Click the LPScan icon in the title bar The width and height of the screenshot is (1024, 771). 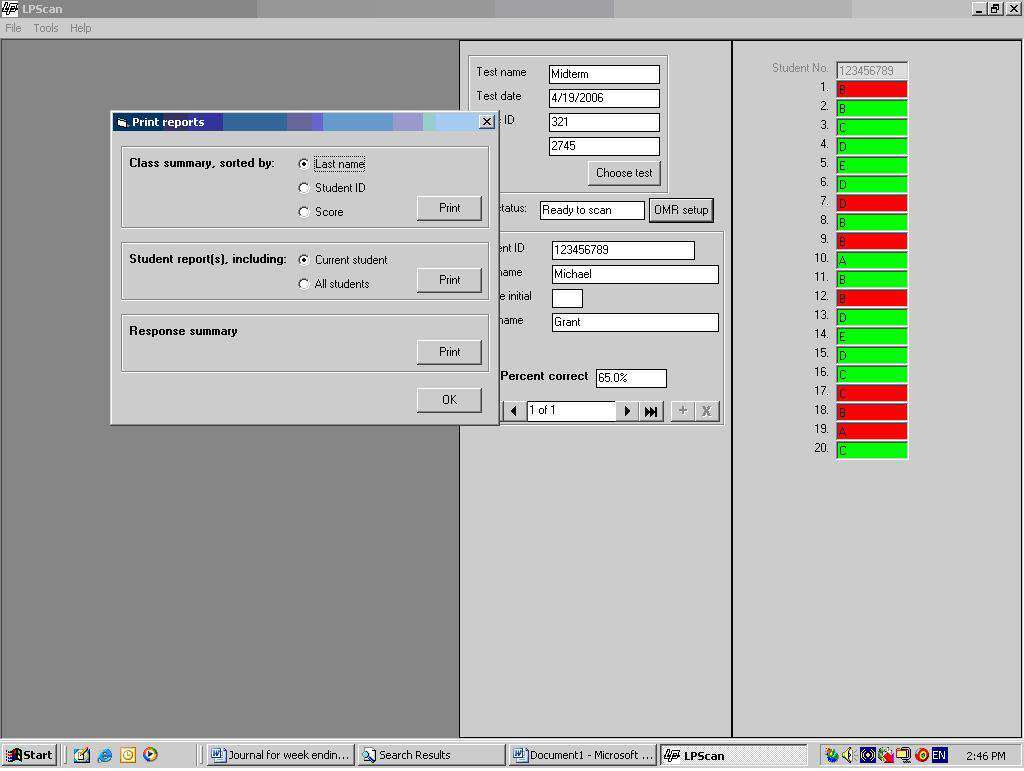(x=10, y=8)
